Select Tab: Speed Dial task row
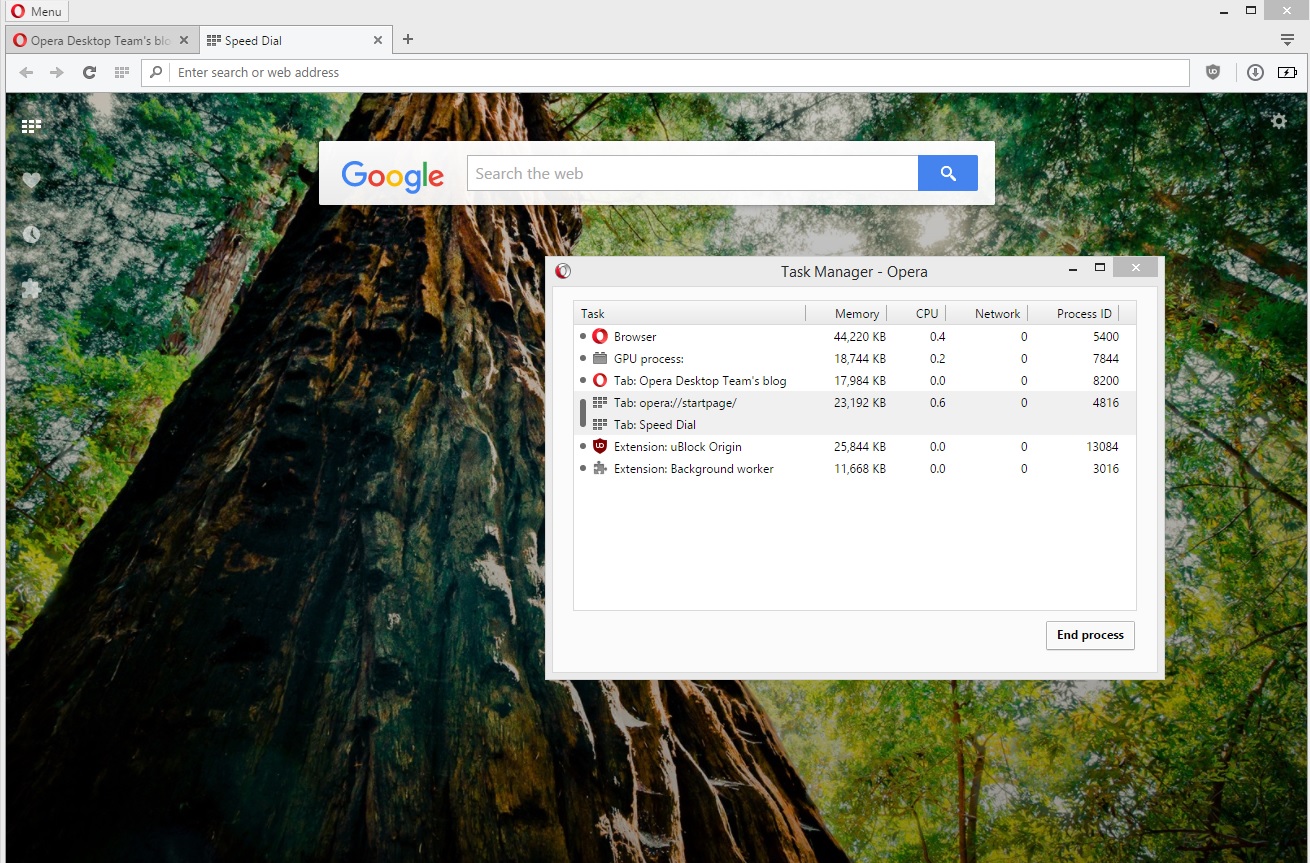This screenshot has width=1310, height=863. click(854, 425)
